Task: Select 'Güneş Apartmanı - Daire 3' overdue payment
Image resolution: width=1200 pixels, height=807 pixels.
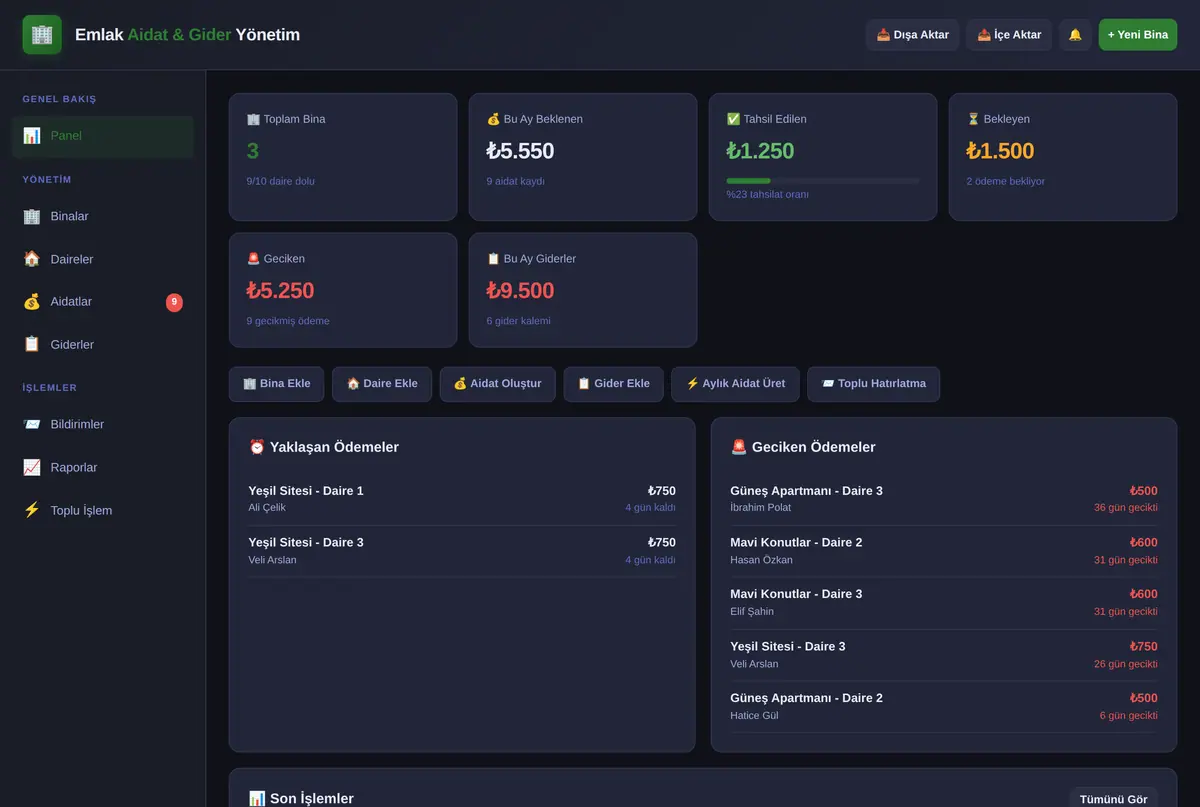Action: (944, 499)
